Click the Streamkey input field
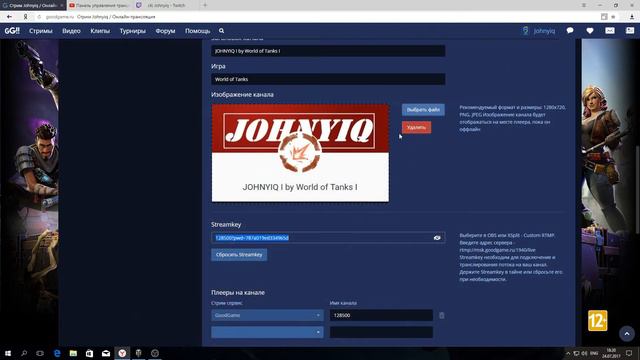640x360 pixels. point(328,238)
